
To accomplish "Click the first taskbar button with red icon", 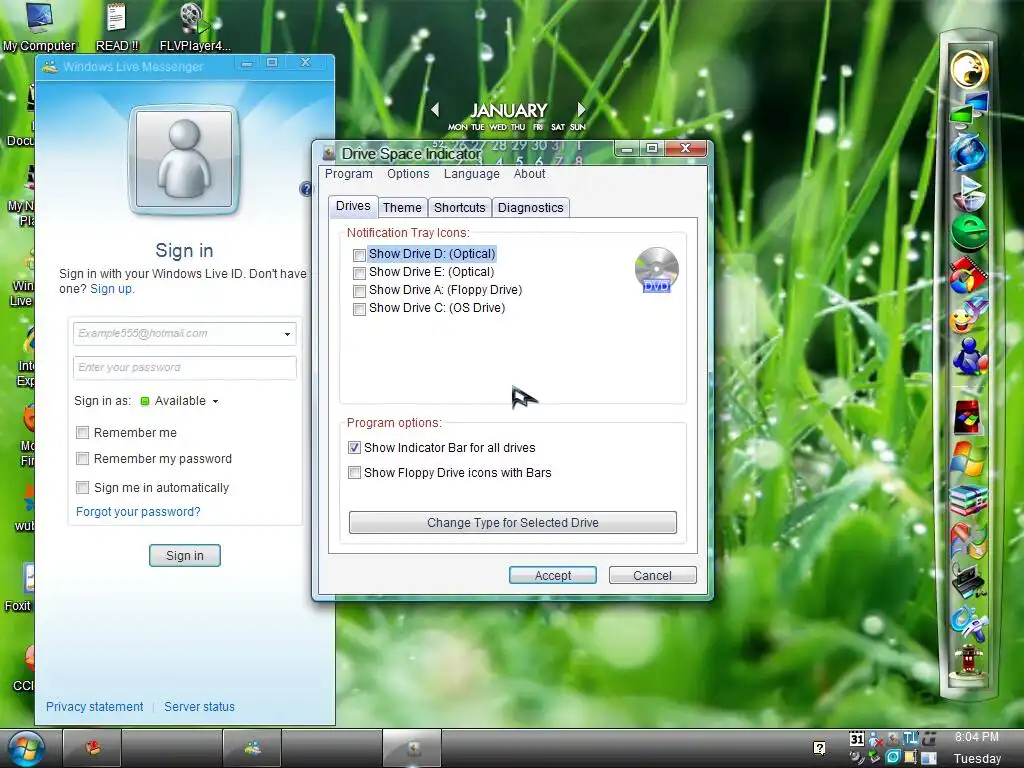I will (92, 748).
